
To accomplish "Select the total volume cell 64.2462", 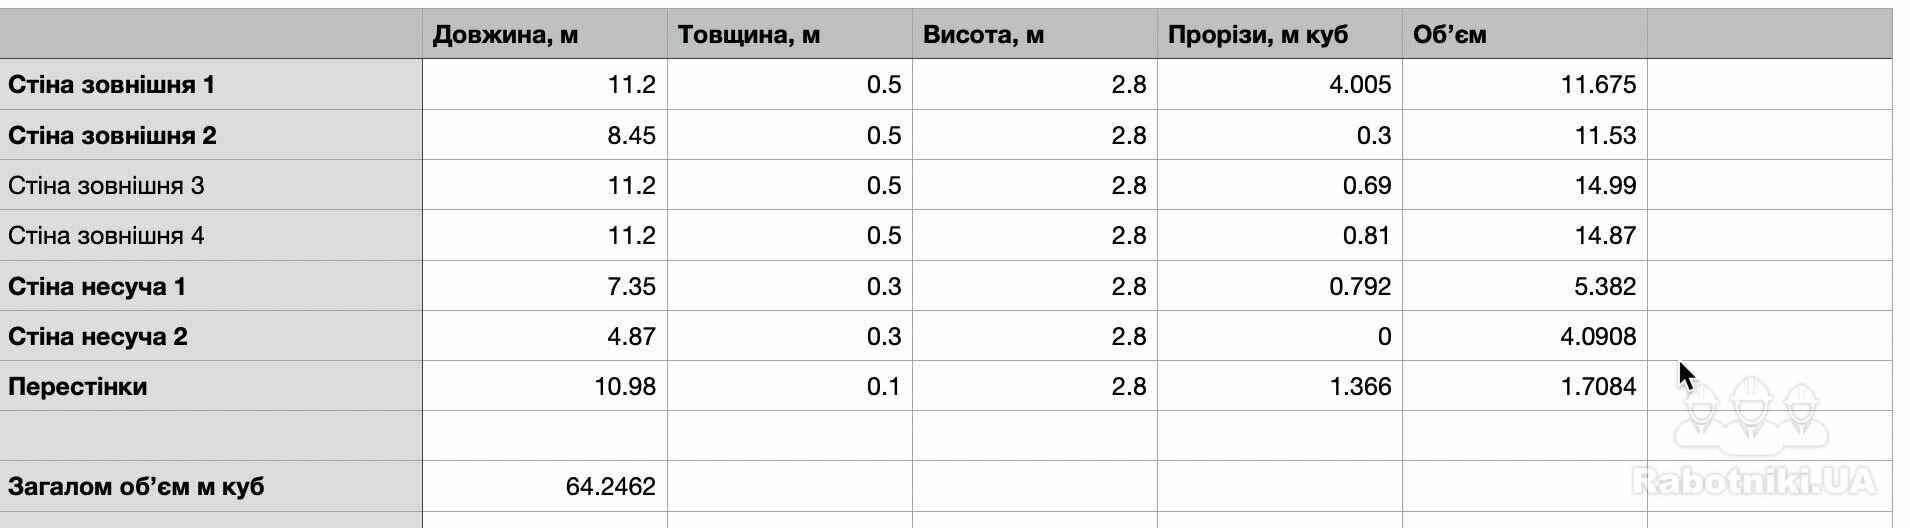I will (x=545, y=486).
